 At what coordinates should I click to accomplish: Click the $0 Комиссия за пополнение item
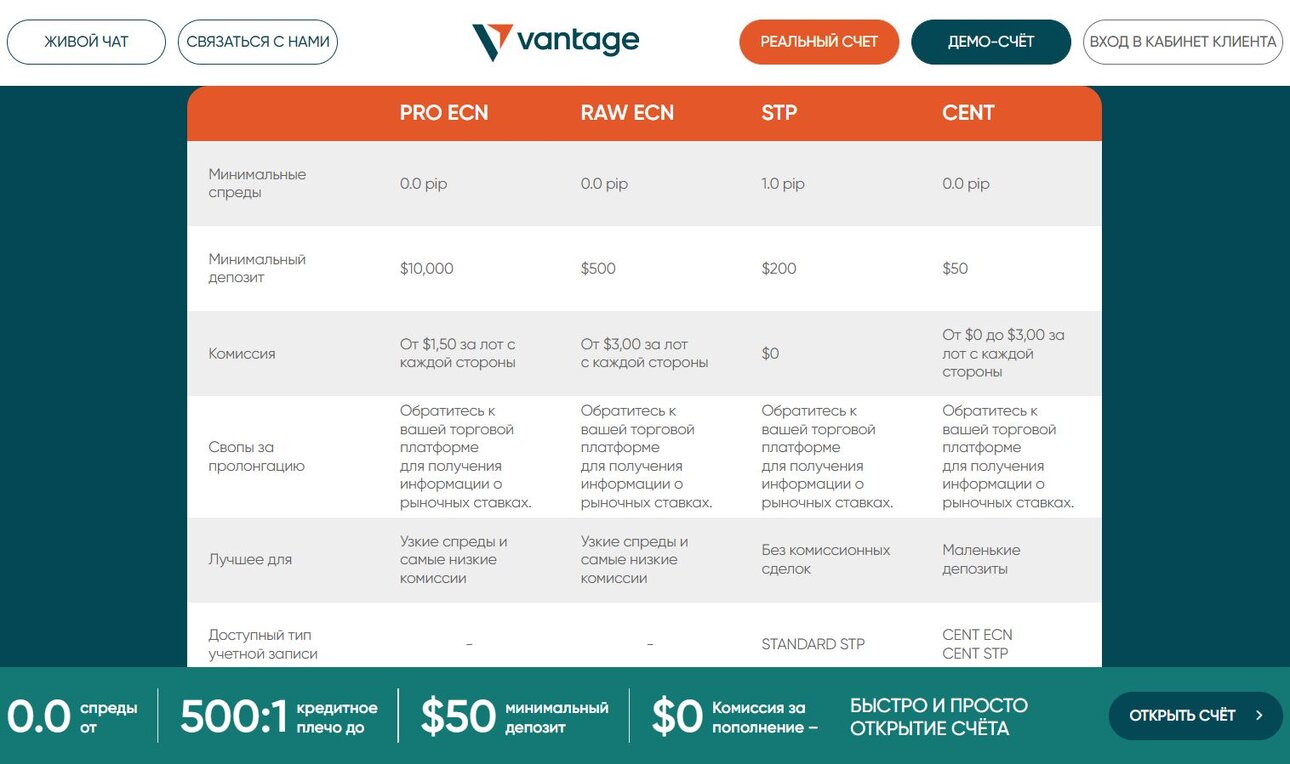735,716
